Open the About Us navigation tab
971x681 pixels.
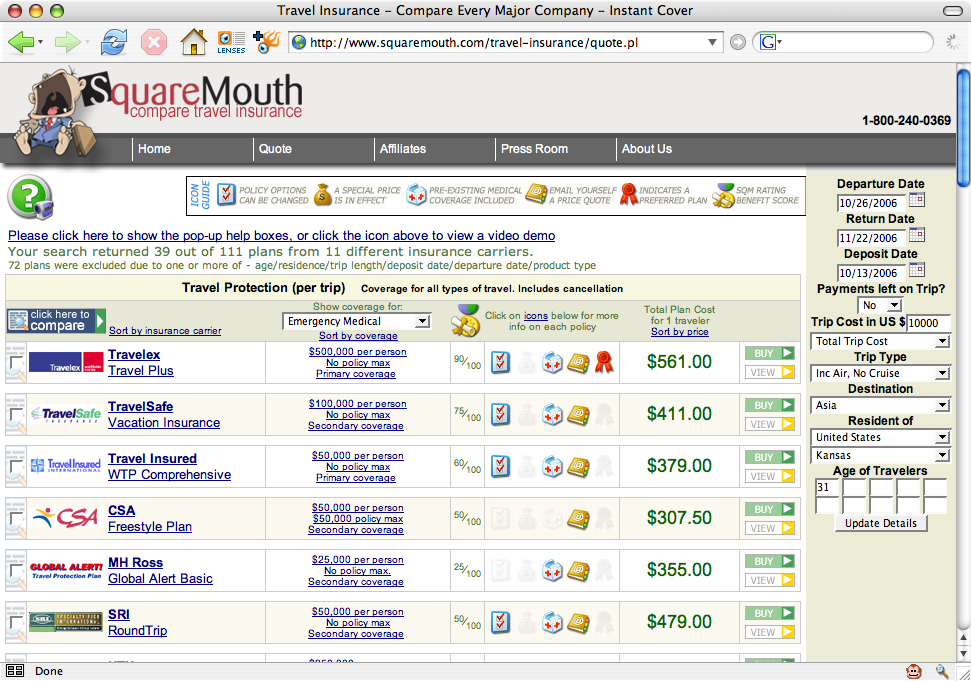click(647, 149)
